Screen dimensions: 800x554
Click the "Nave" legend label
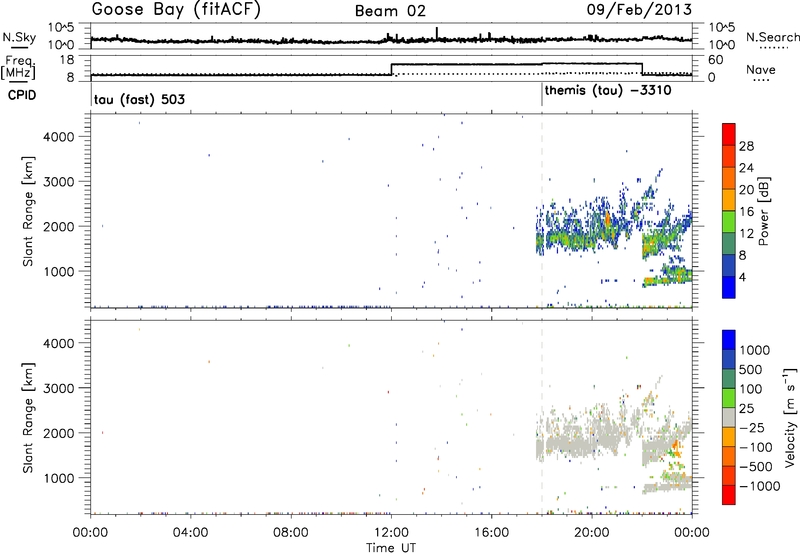[760, 69]
